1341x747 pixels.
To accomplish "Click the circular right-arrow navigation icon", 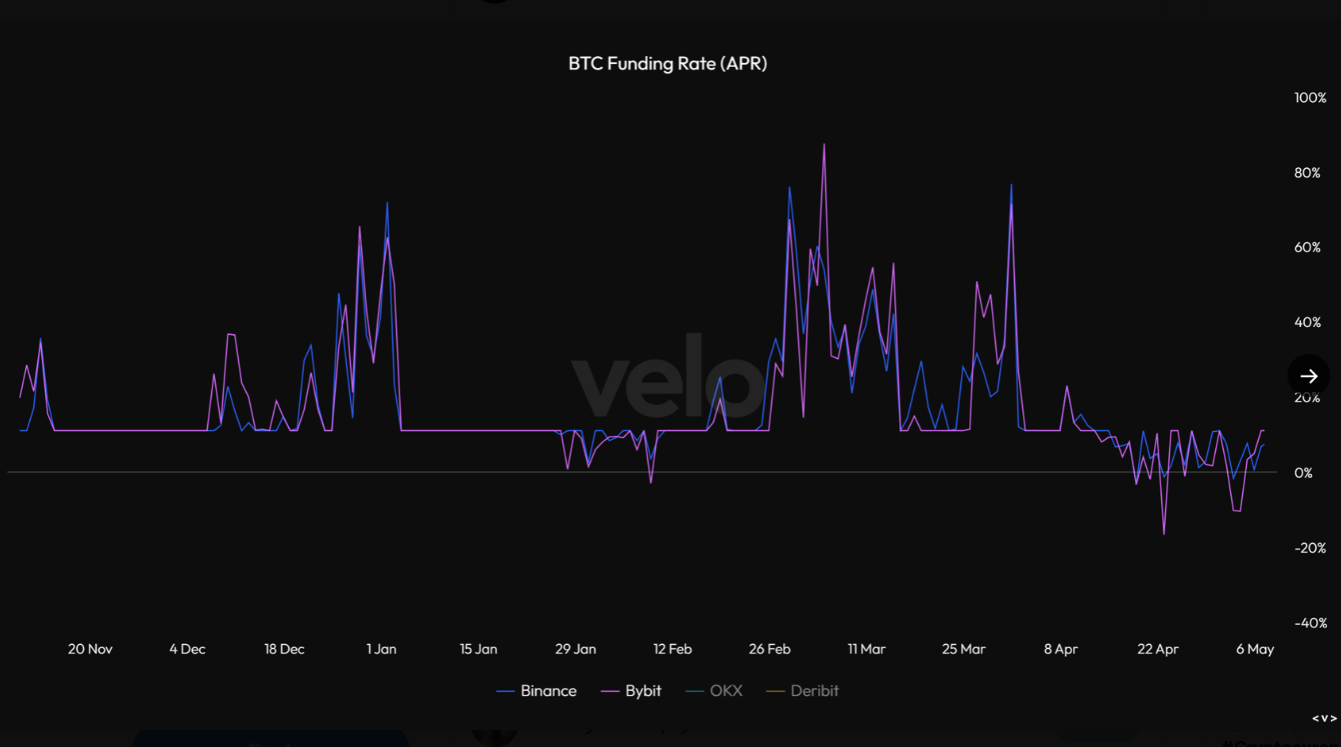I will (x=1308, y=376).
